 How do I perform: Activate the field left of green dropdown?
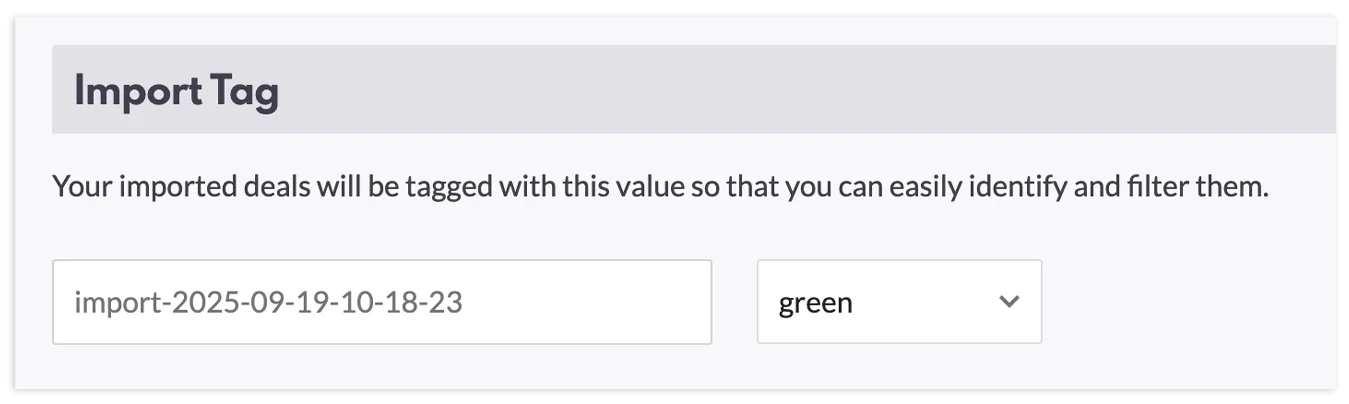[x=381, y=302]
